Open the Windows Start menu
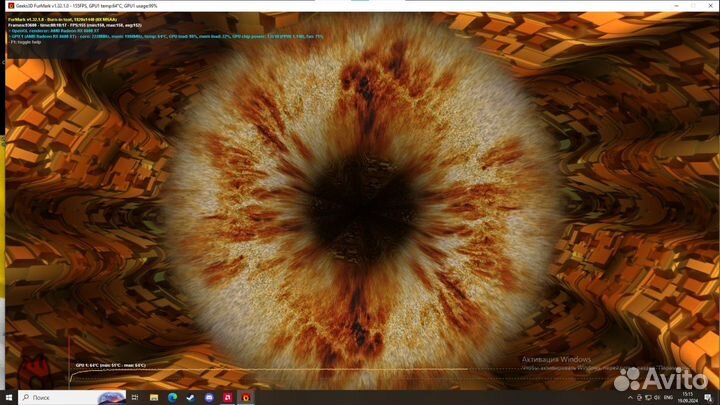This screenshot has width=720, height=405. tap(7, 397)
